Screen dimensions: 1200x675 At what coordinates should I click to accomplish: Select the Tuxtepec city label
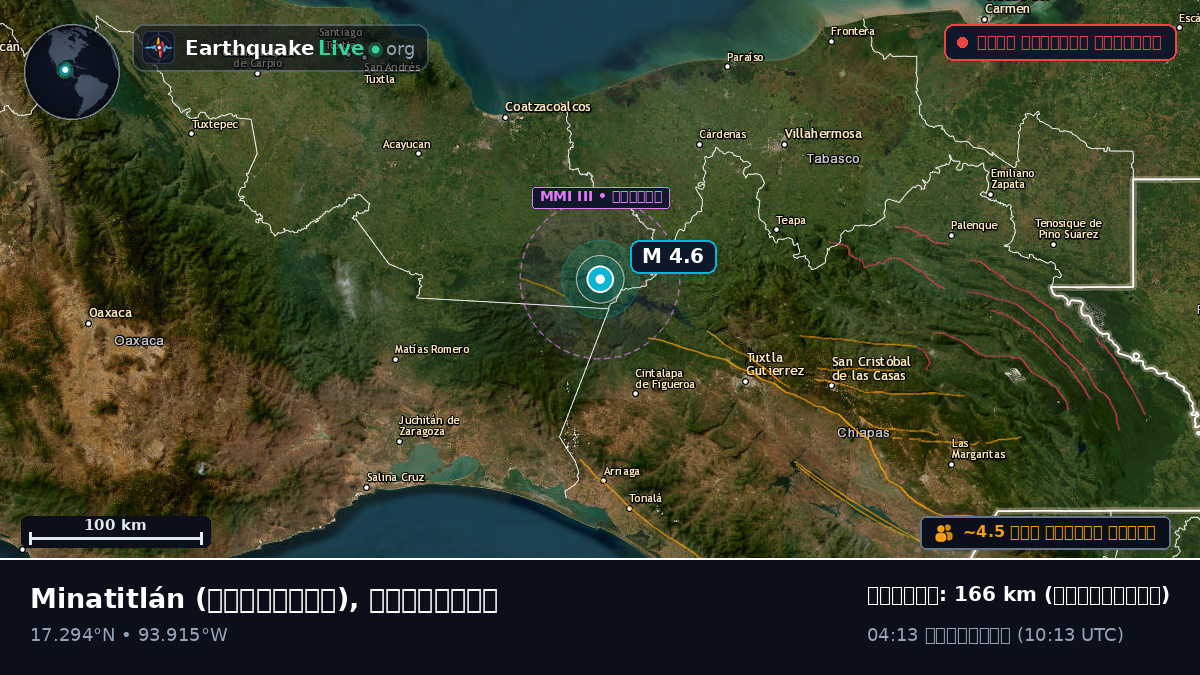pos(215,125)
